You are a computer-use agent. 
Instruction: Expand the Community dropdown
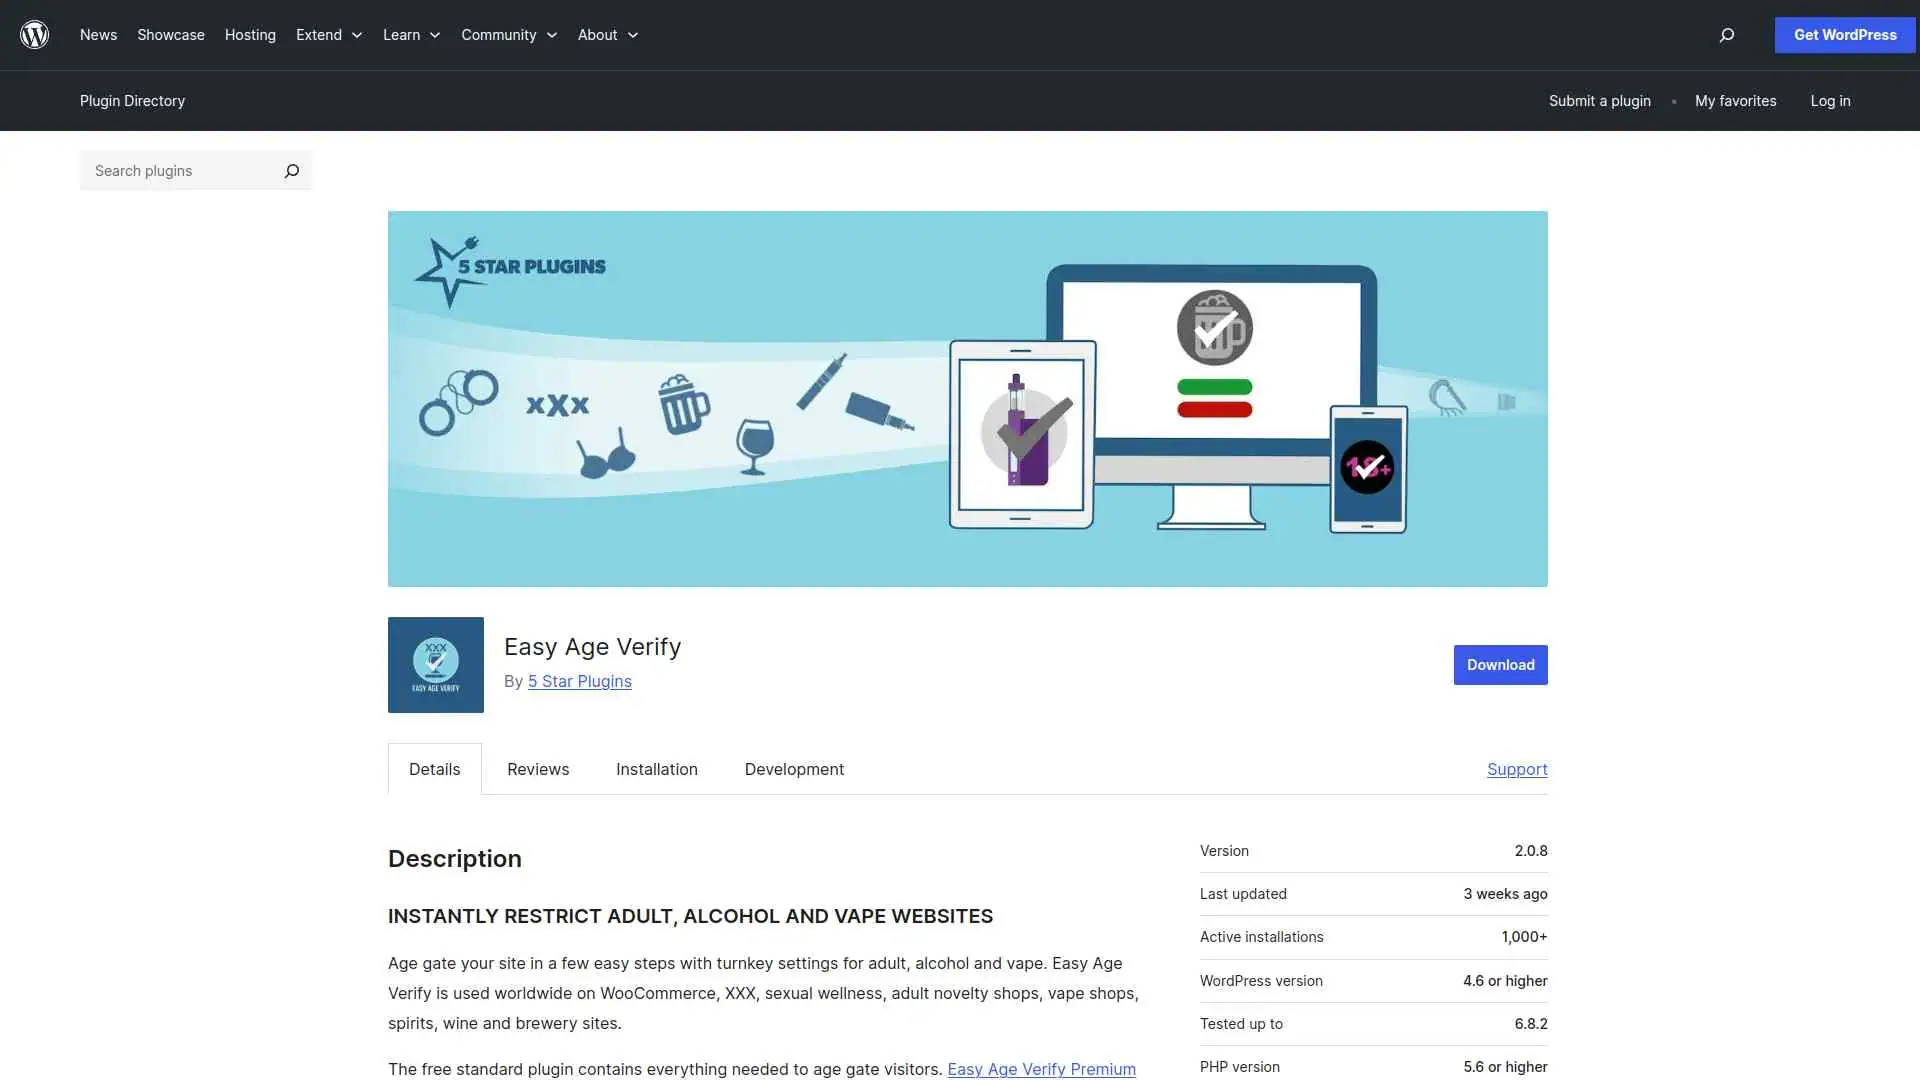click(508, 34)
